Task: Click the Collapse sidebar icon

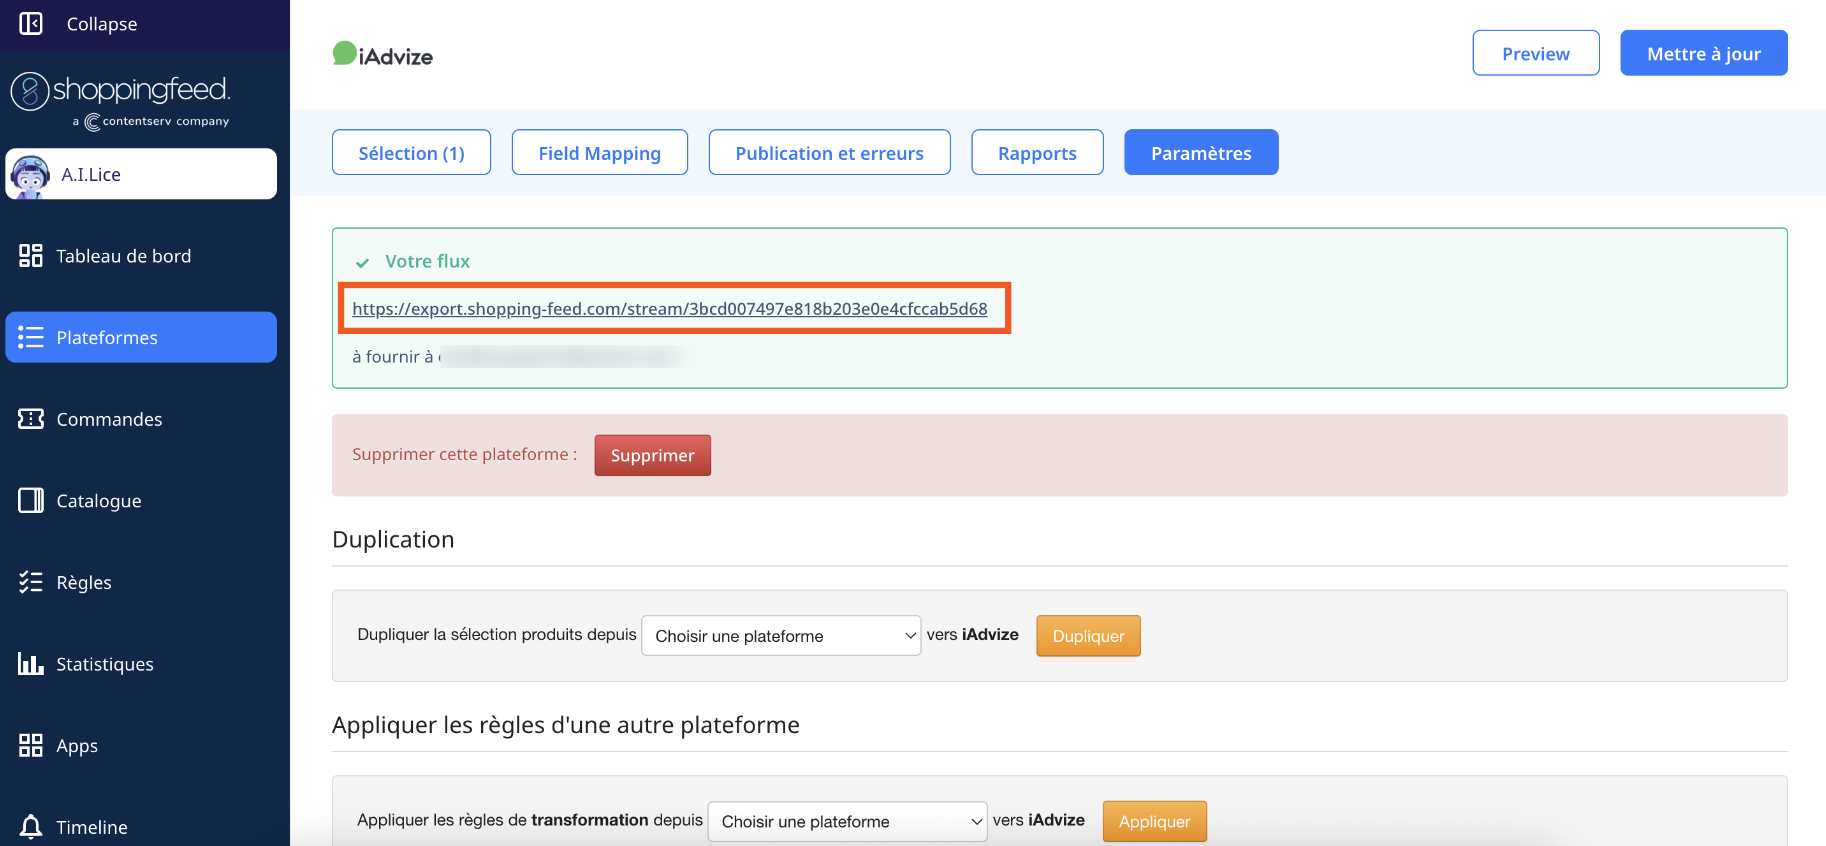Action: click(31, 23)
